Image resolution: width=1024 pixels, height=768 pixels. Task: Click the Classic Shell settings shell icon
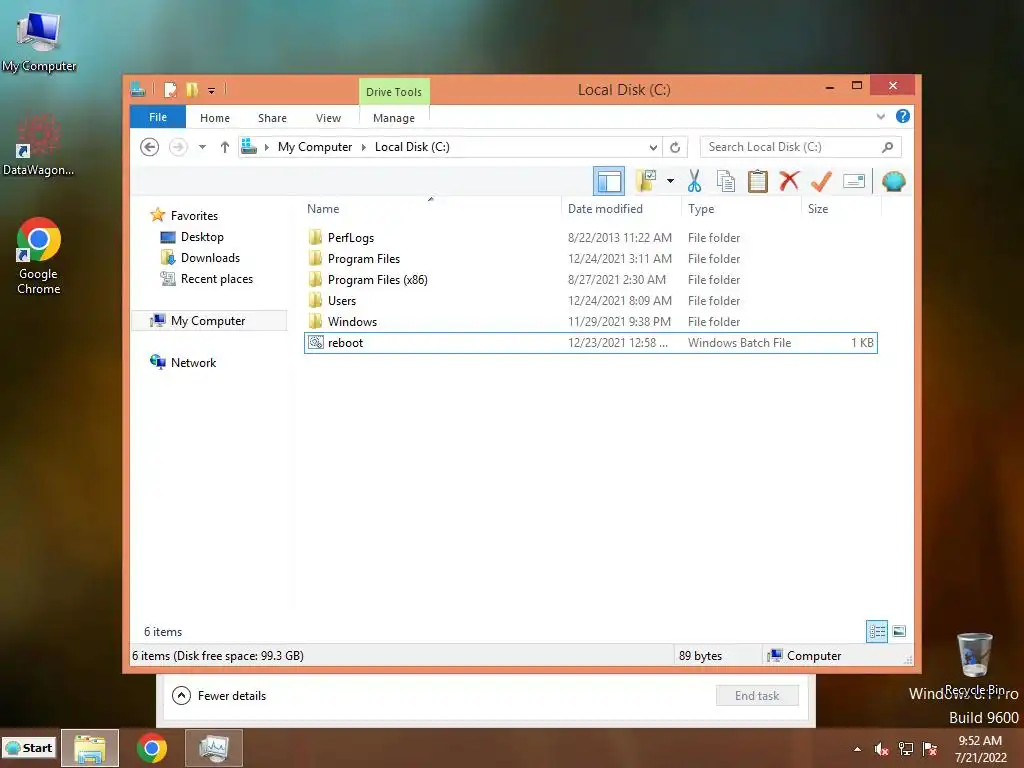[x=893, y=181]
